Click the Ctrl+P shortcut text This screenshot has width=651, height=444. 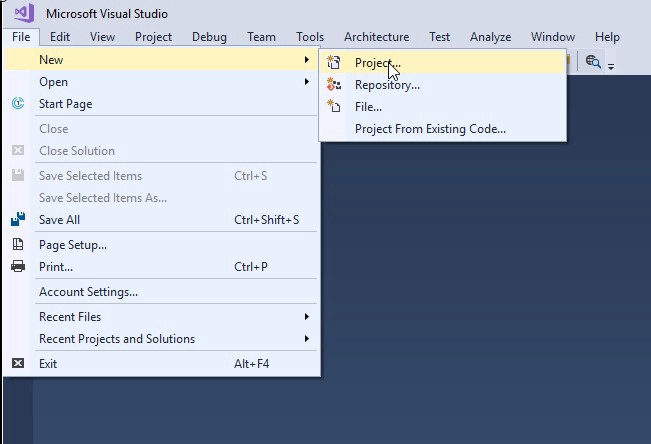tap(251, 266)
